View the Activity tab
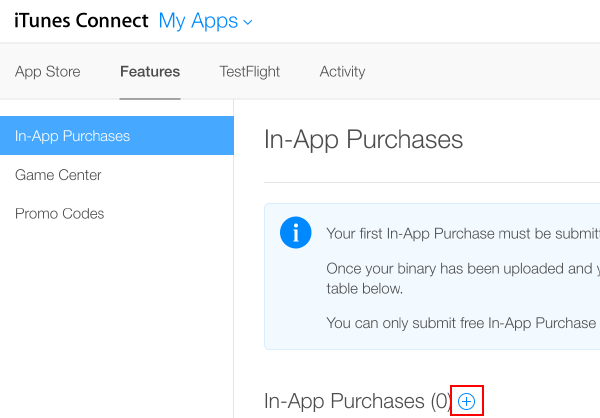This screenshot has height=418, width=600. click(342, 71)
